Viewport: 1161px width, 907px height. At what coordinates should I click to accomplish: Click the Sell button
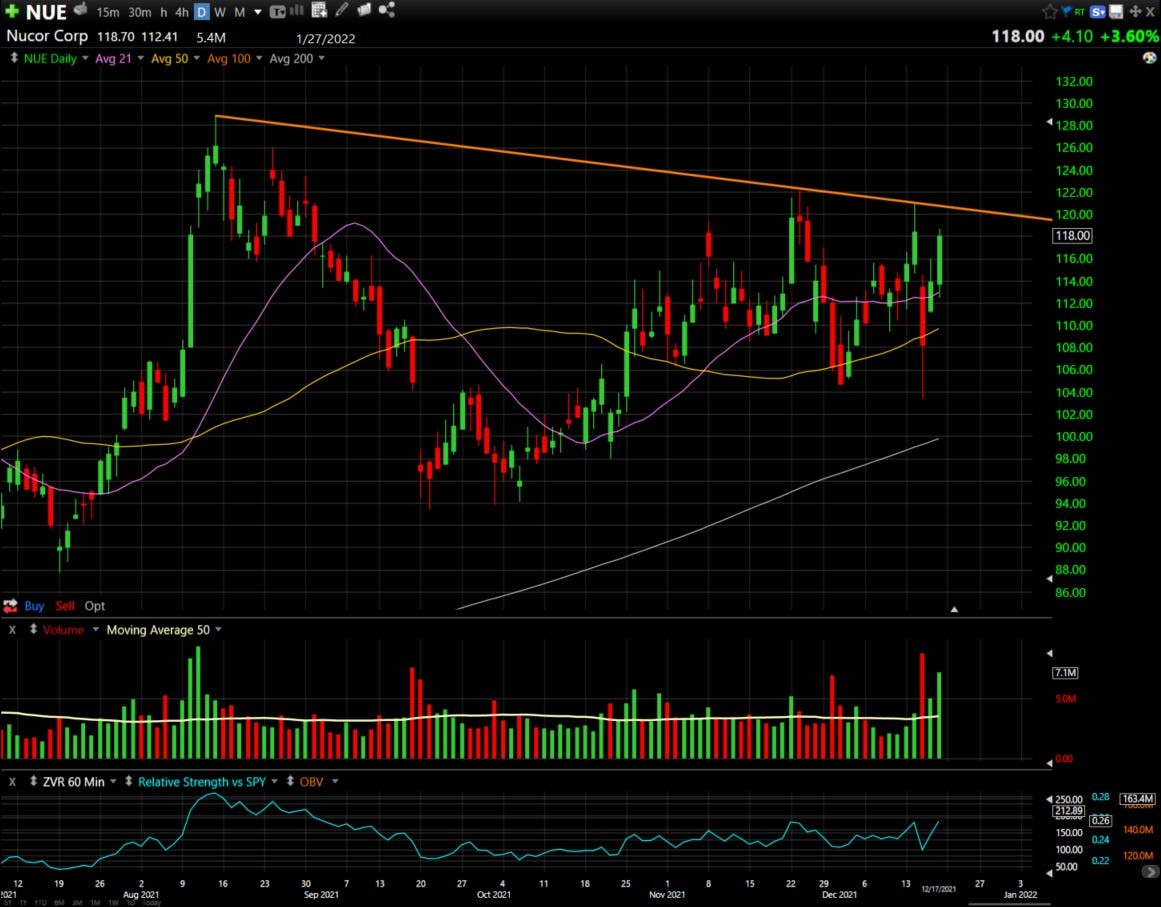point(65,606)
